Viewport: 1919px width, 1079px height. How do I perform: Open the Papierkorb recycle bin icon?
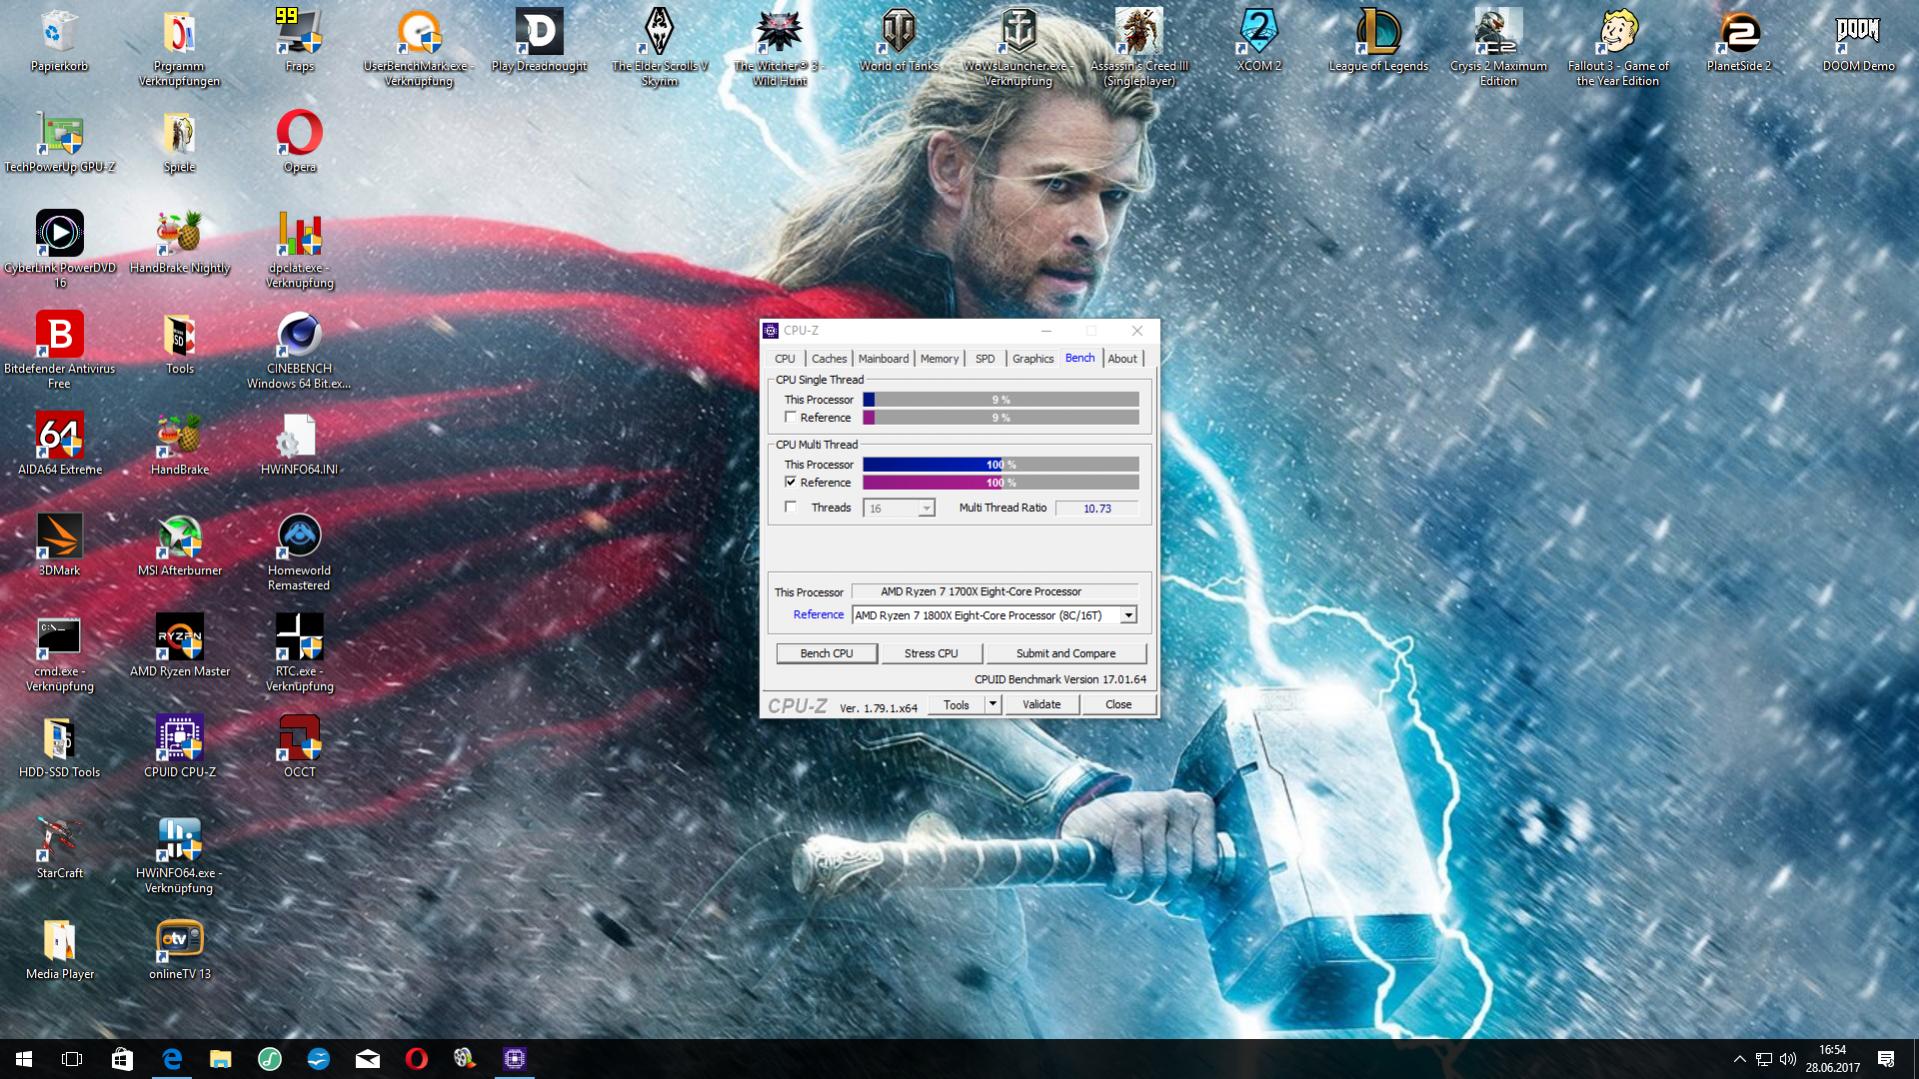coord(59,43)
